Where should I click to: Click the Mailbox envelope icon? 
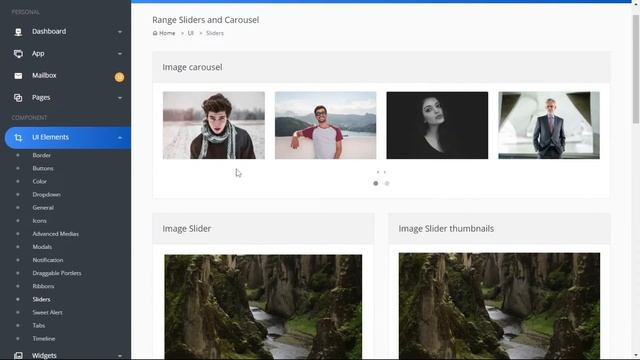[18, 76]
